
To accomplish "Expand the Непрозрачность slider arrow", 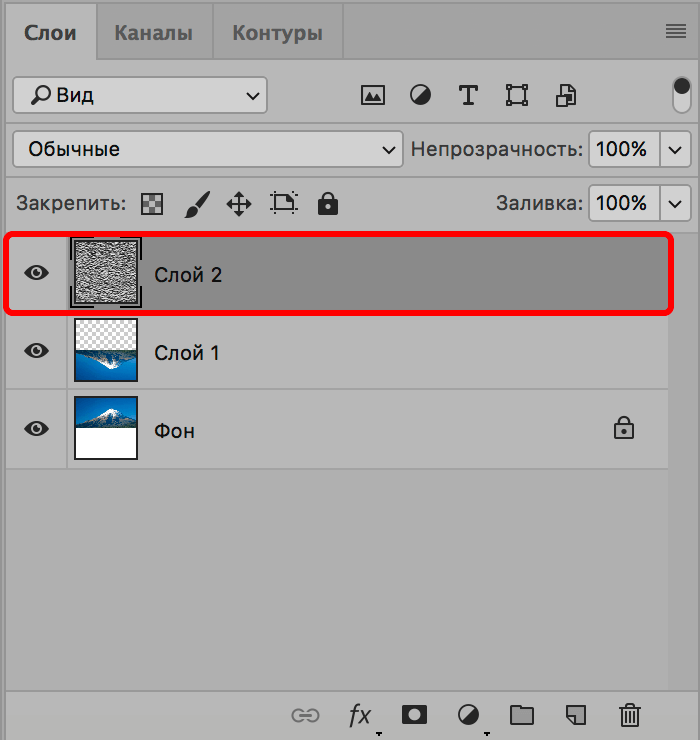I will tap(676, 149).
